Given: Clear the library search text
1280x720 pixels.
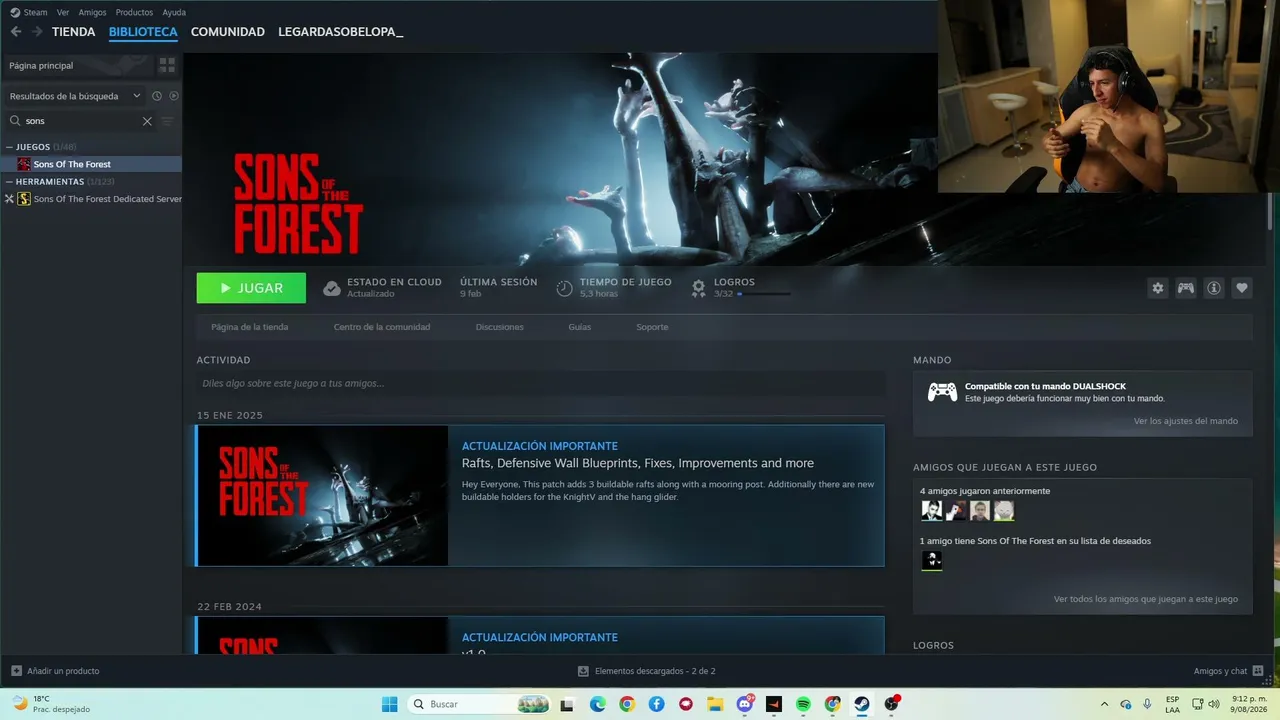Looking at the screenshot, I should 147,121.
